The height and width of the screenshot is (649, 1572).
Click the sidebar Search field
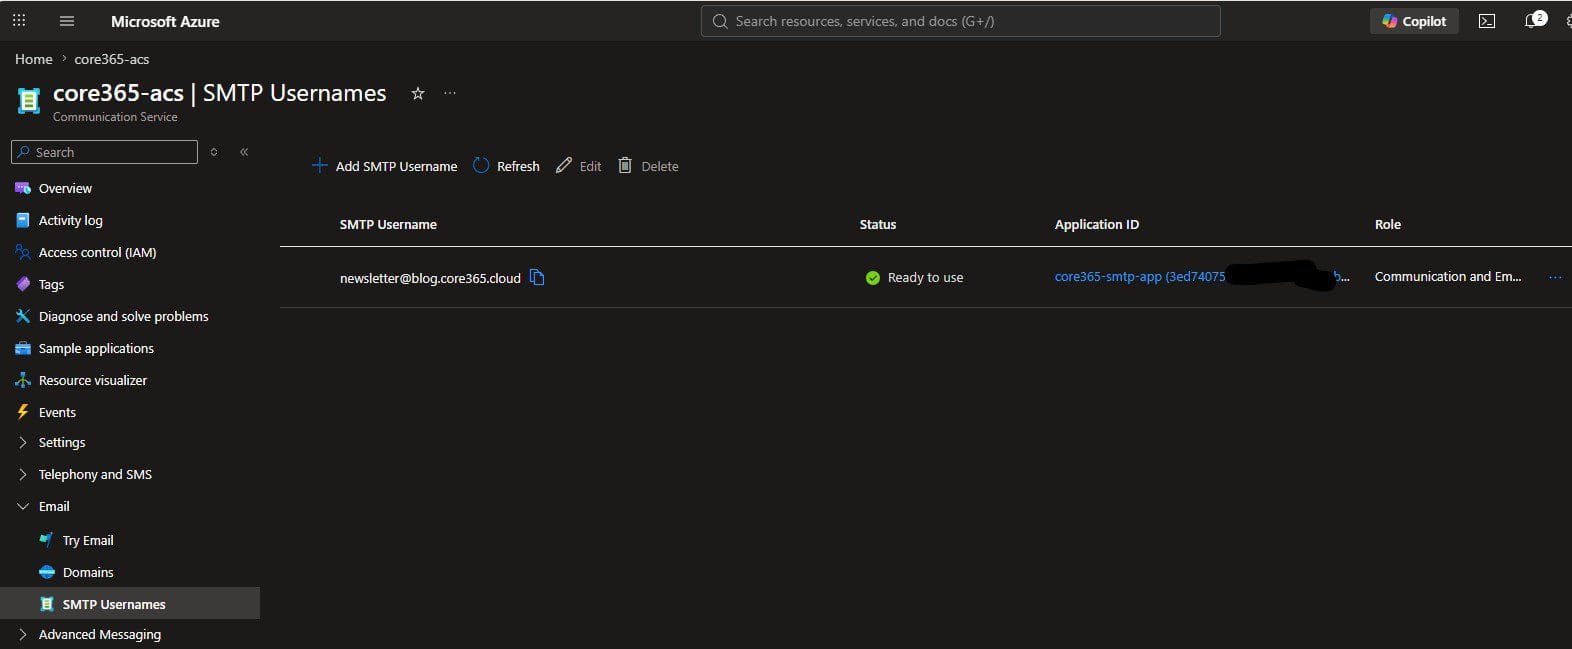coord(104,152)
